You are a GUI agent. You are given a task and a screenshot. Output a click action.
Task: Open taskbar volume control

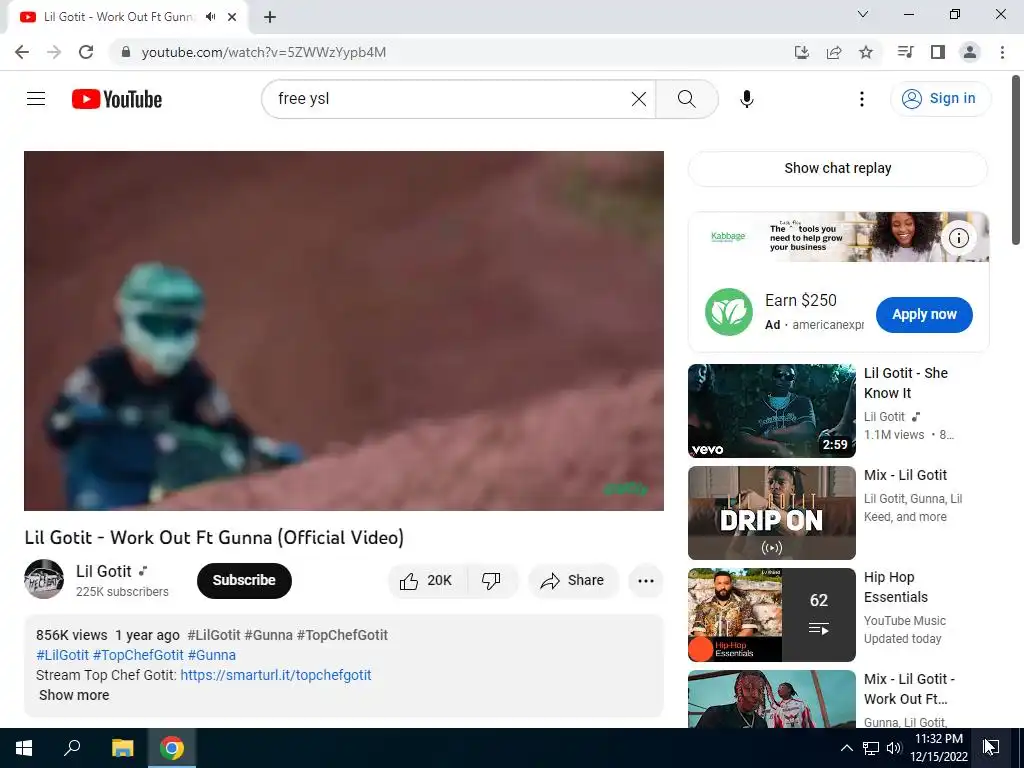[894, 748]
